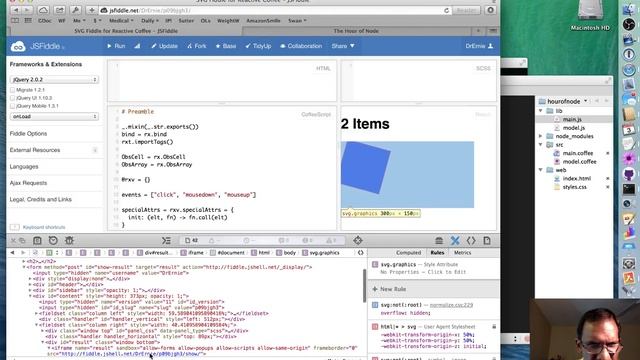The image size is (640, 360).
Task: Show Top Sites grid icon
Action: pos(28,20)
